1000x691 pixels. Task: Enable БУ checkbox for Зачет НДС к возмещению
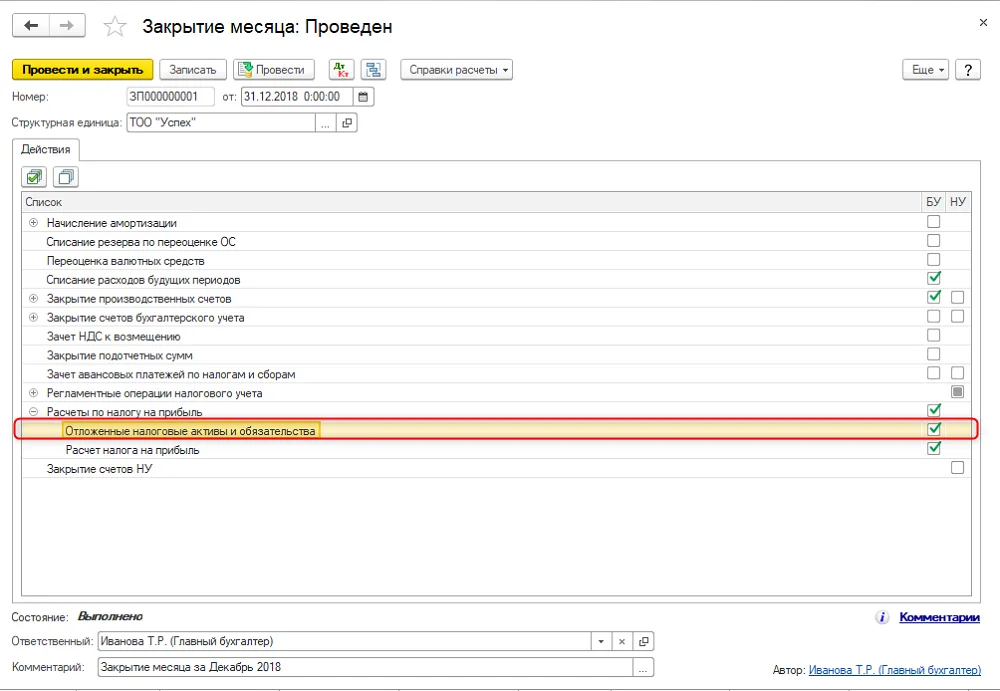pyautogui.click(x=934, y=335)
